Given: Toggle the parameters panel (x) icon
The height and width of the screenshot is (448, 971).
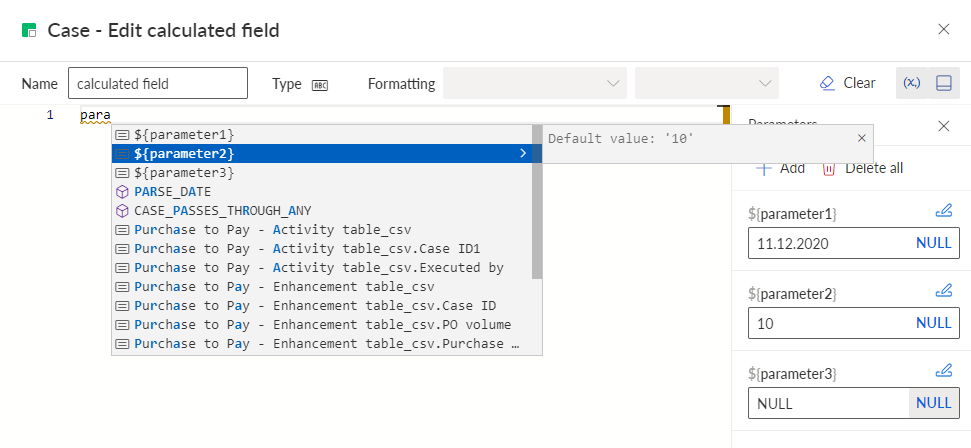Looking at the screenshot, I should click(912, 83).
